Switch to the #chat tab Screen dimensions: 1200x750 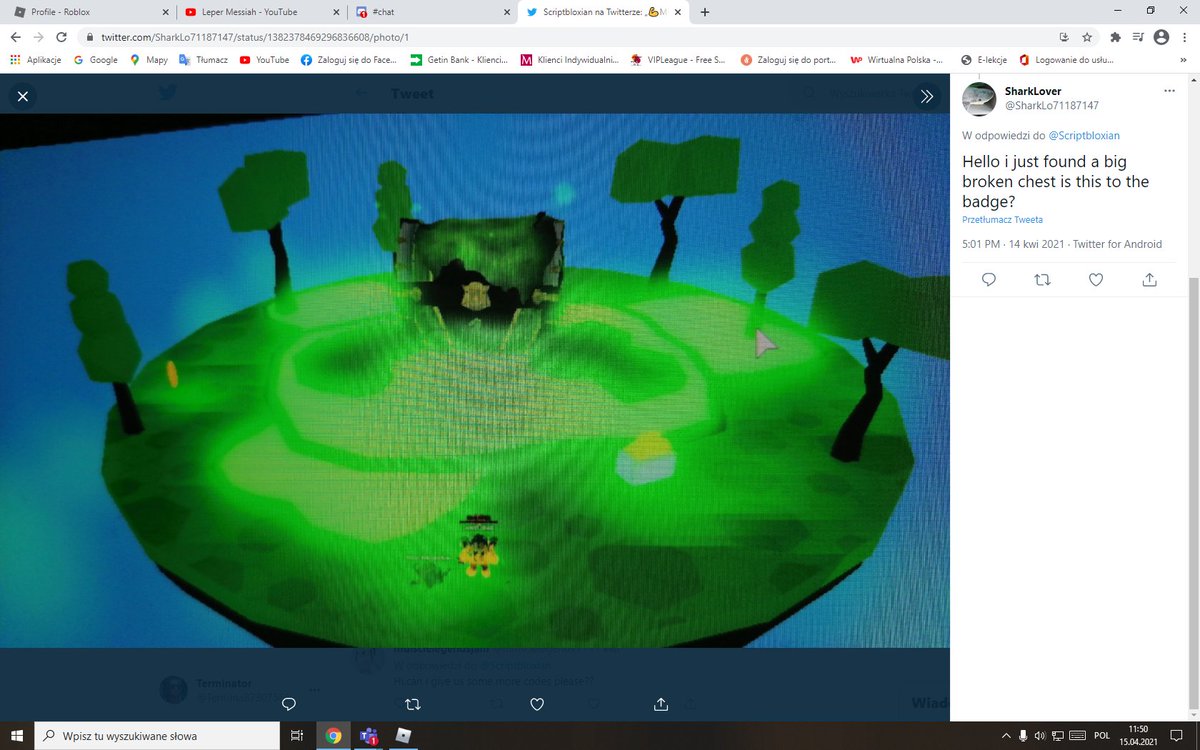tap(432, 12)
